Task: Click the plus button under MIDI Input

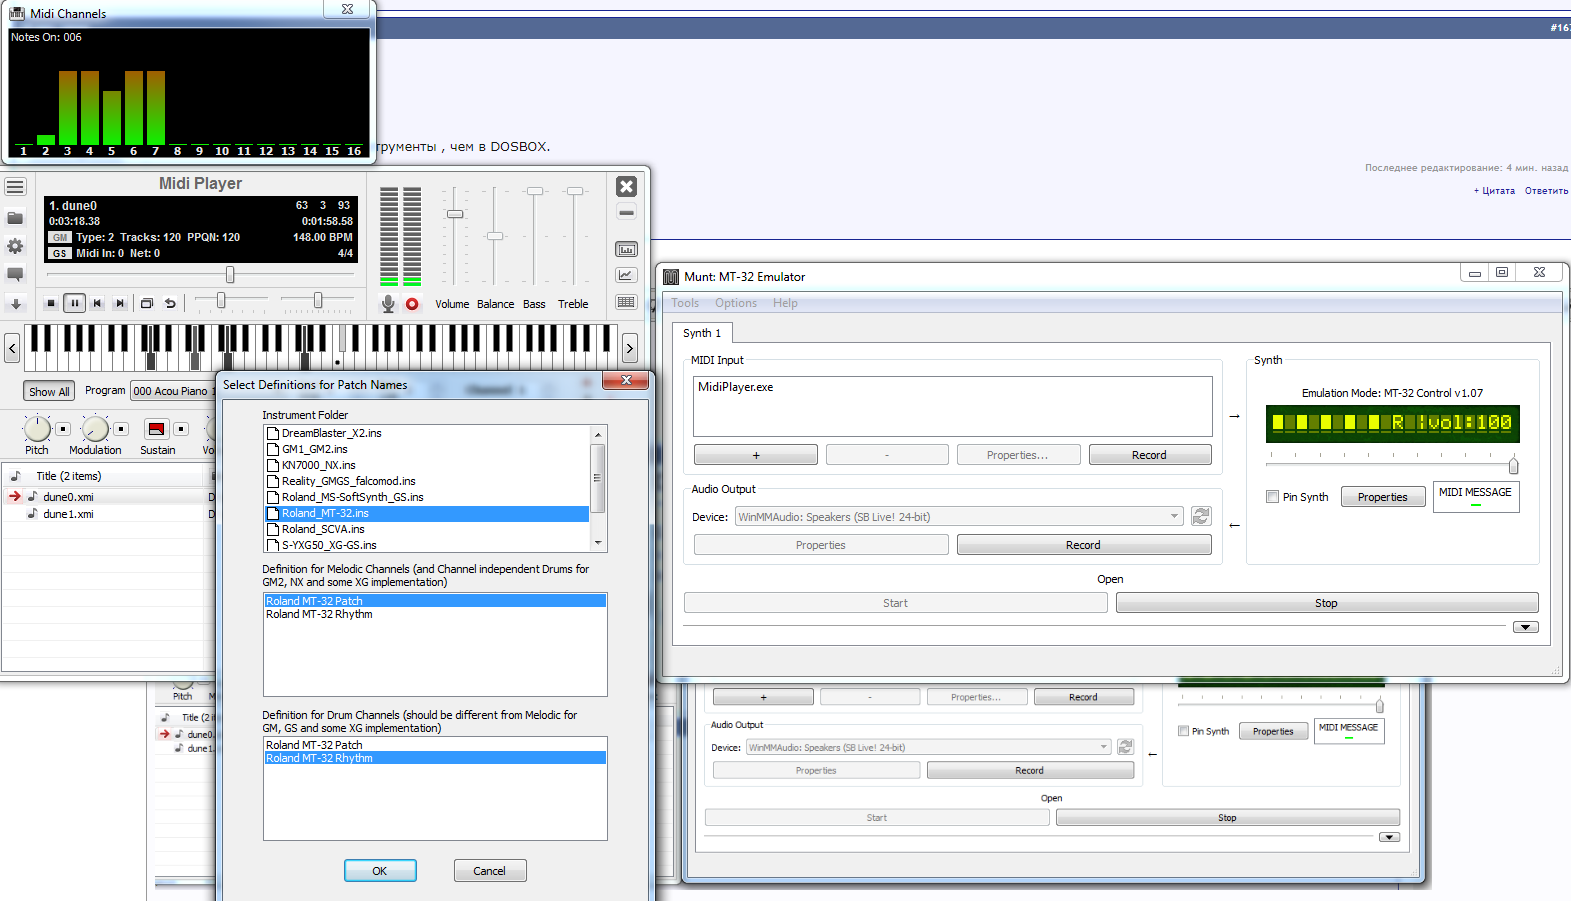Action: 756,455
